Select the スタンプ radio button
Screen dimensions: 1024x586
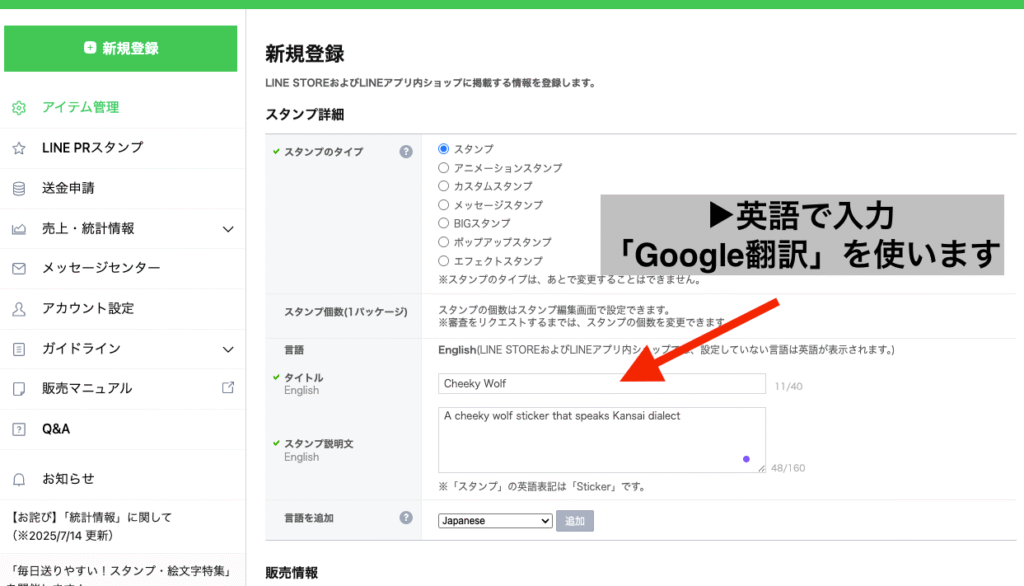(443, 149)
